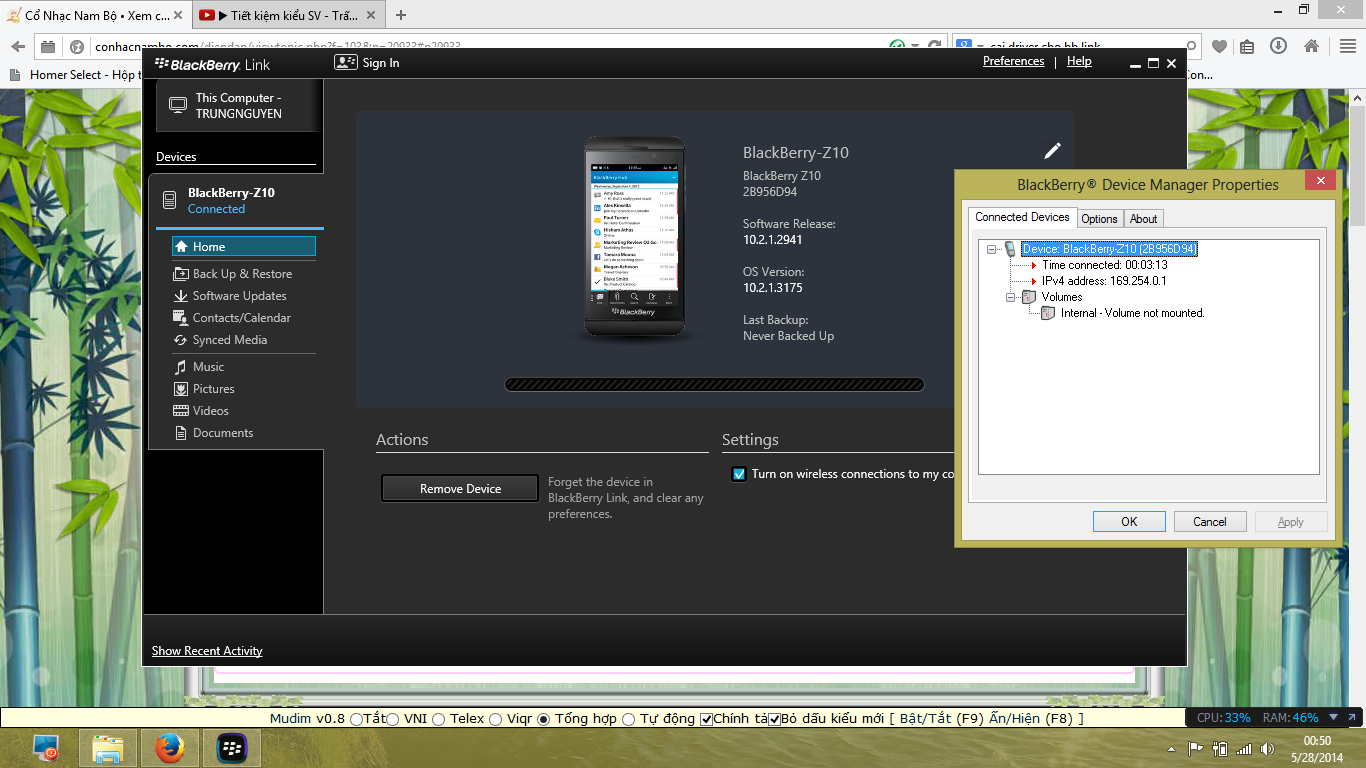Open BlackBerry Link from the taskbar

pyautogui.click(x=232, y=747)
